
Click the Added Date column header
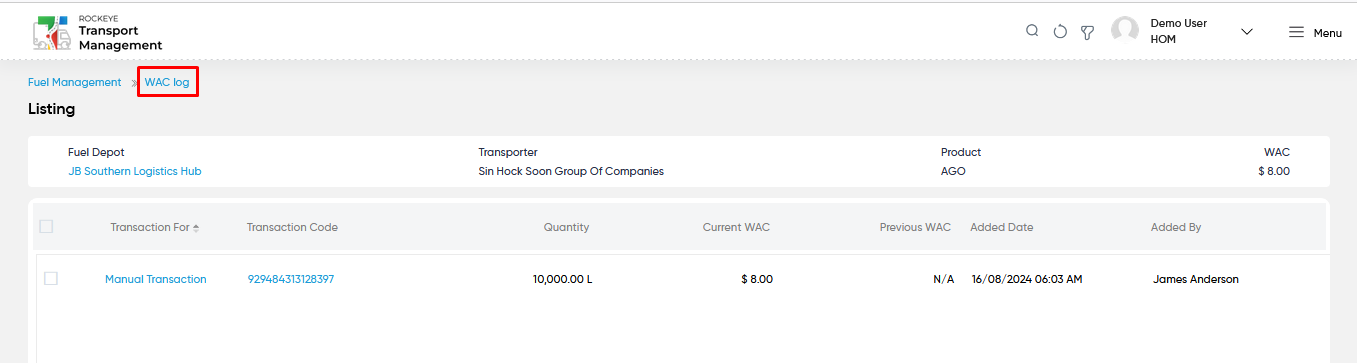point(1002,227)
